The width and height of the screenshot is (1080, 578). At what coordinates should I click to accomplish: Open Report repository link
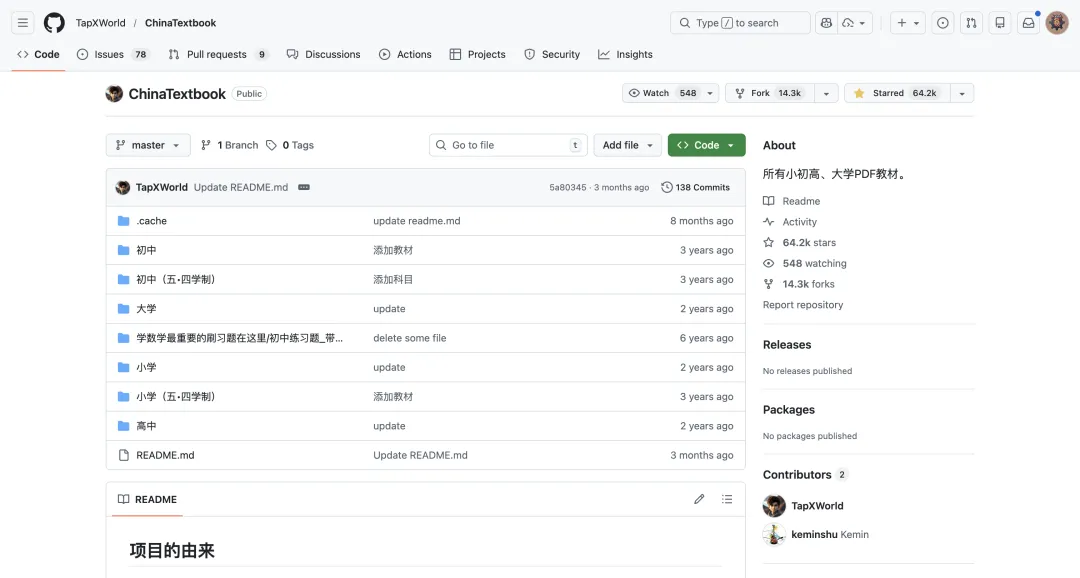coord(802,305)
